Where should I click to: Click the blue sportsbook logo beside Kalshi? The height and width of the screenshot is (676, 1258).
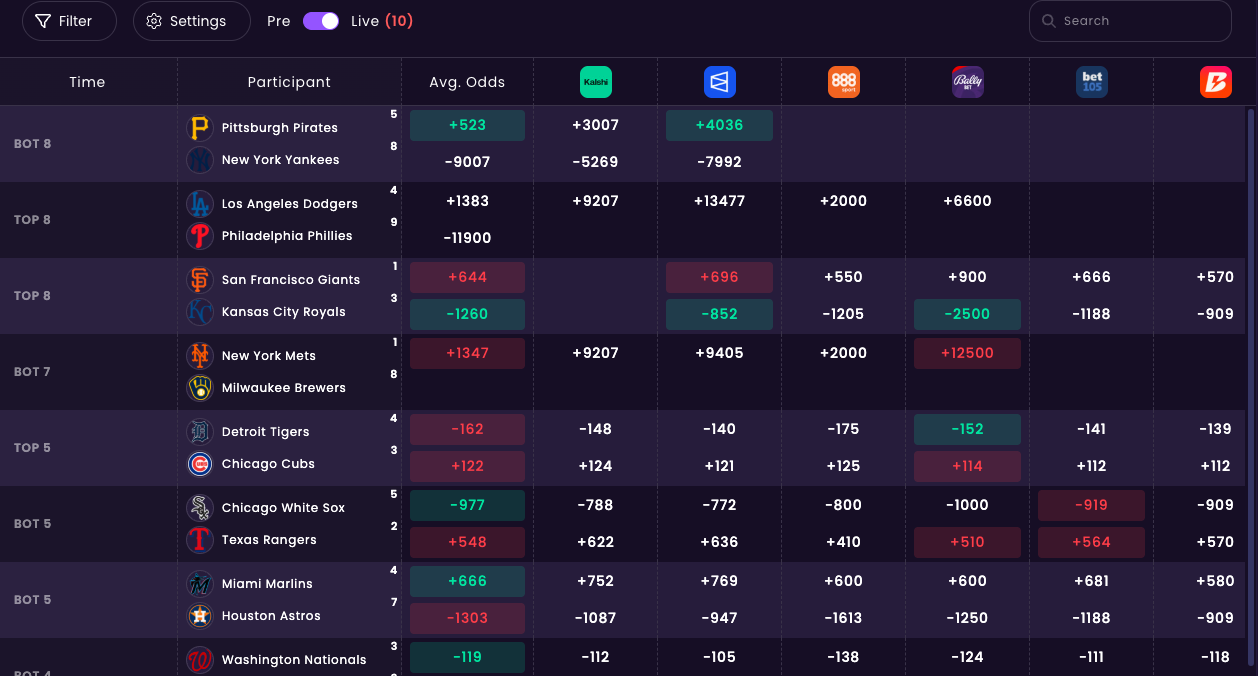(720, 82)
